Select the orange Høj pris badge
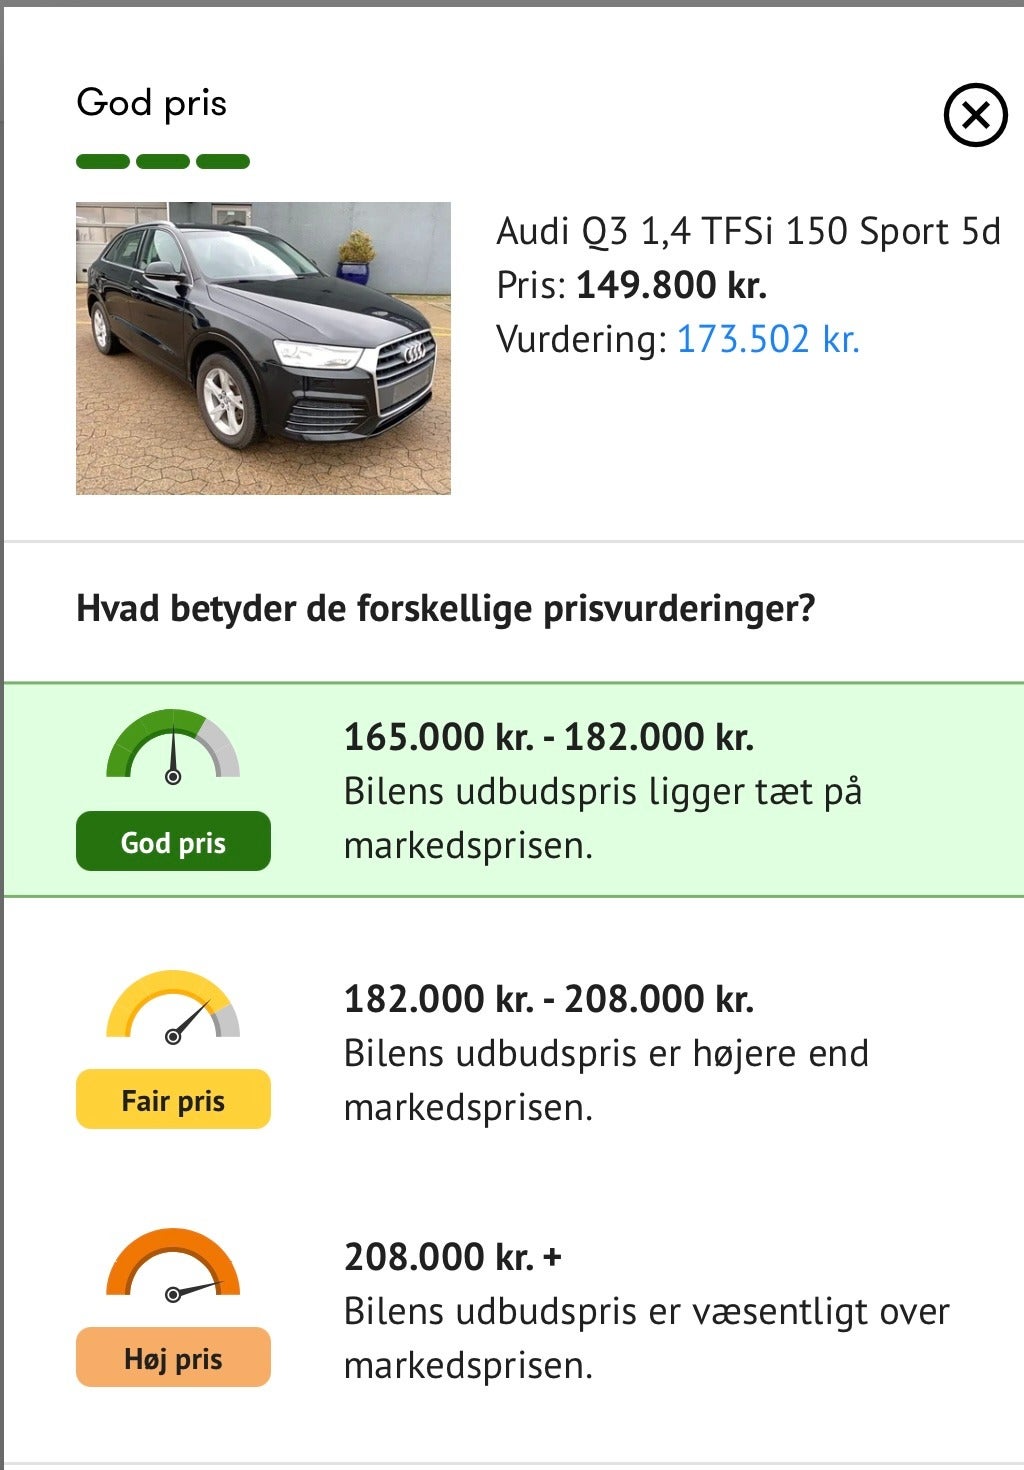The height and width of the screenshot is (1470, 1024). [x=173, y=1358]
